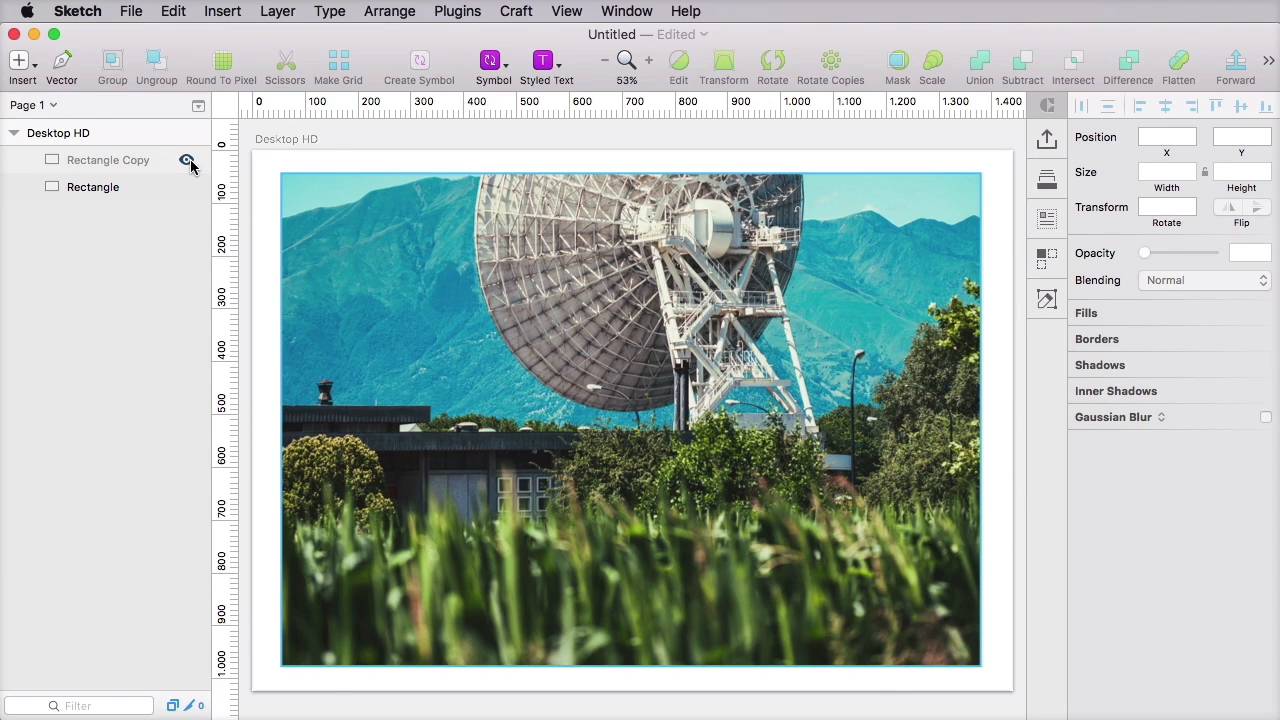Align layers to horizontal center
This screenshot has width=1280, height=720.
1165,106
